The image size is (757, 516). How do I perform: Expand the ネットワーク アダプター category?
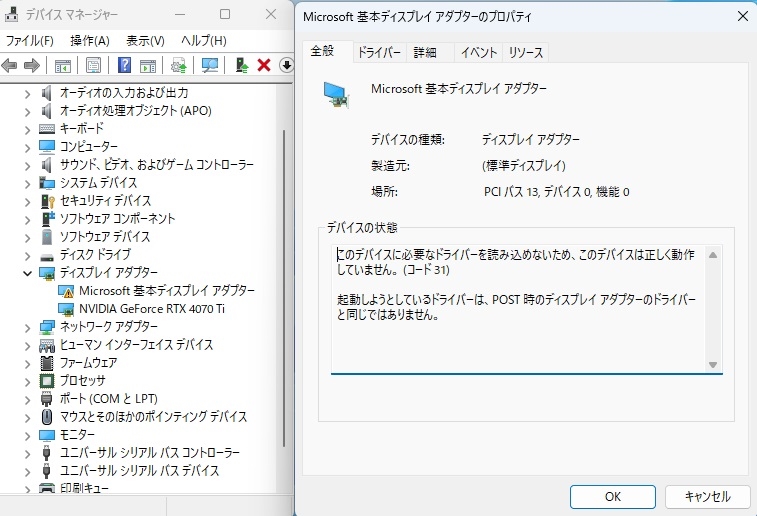[27, 327]
